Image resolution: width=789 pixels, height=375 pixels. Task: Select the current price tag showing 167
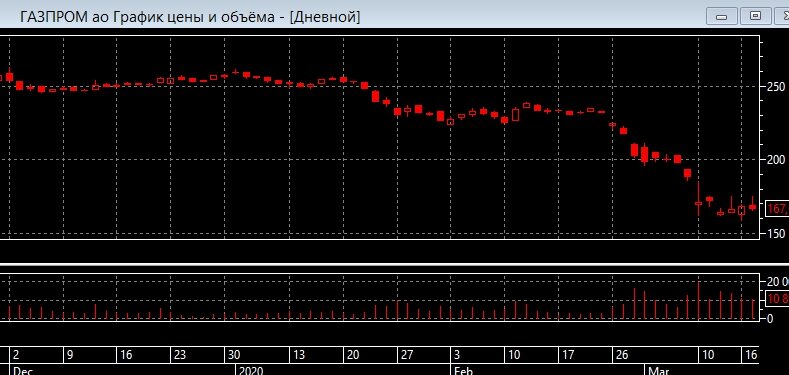tap(777, 208)
